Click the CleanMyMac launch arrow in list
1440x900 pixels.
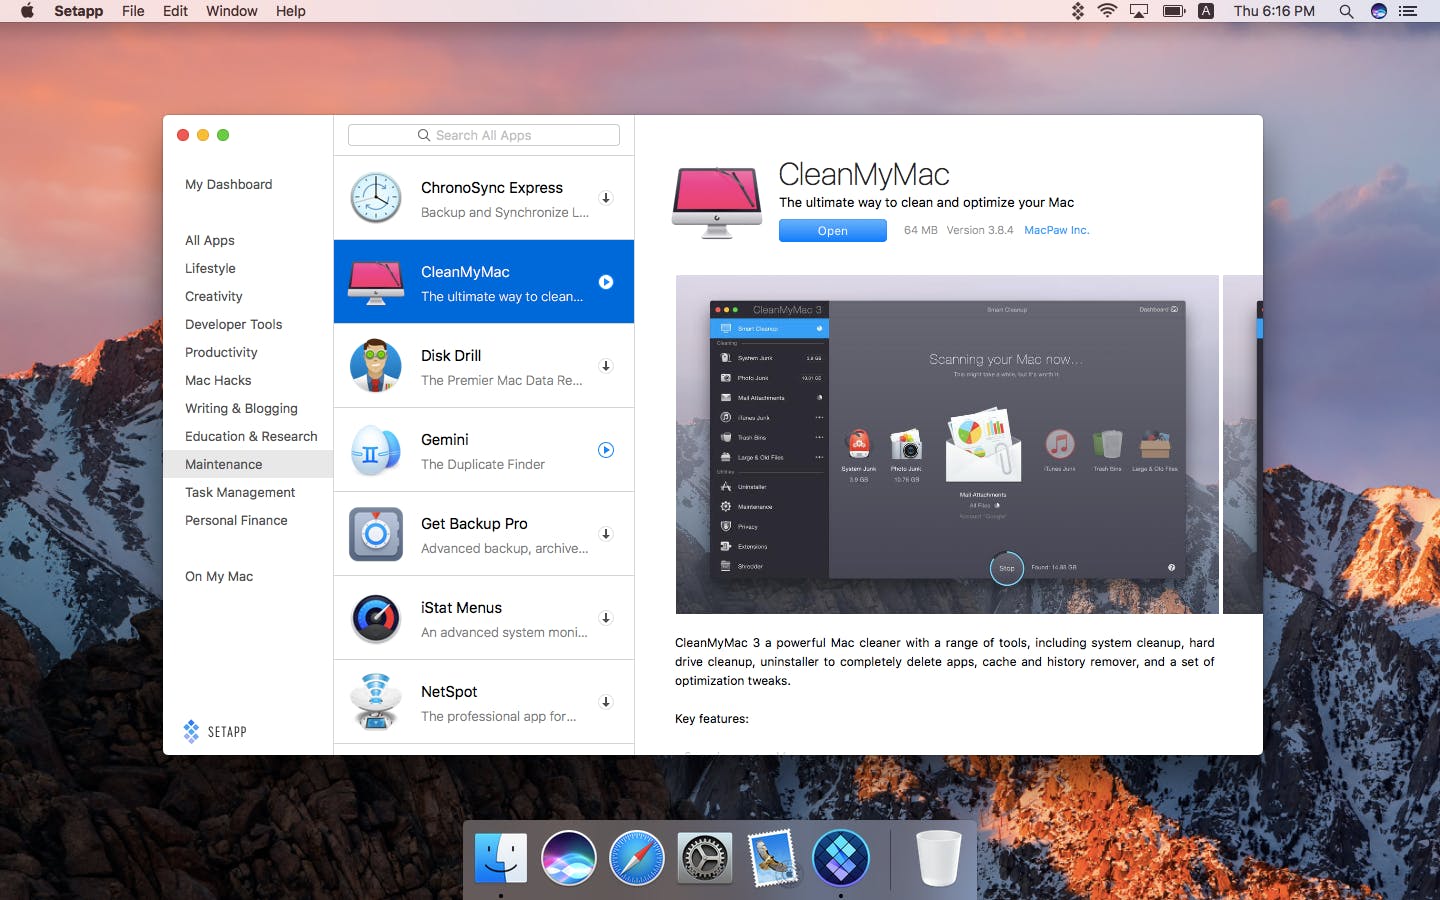point(606,282)
